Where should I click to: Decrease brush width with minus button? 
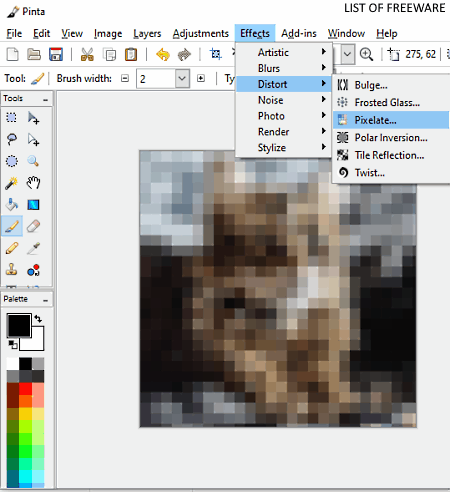(x=125, y=78)
